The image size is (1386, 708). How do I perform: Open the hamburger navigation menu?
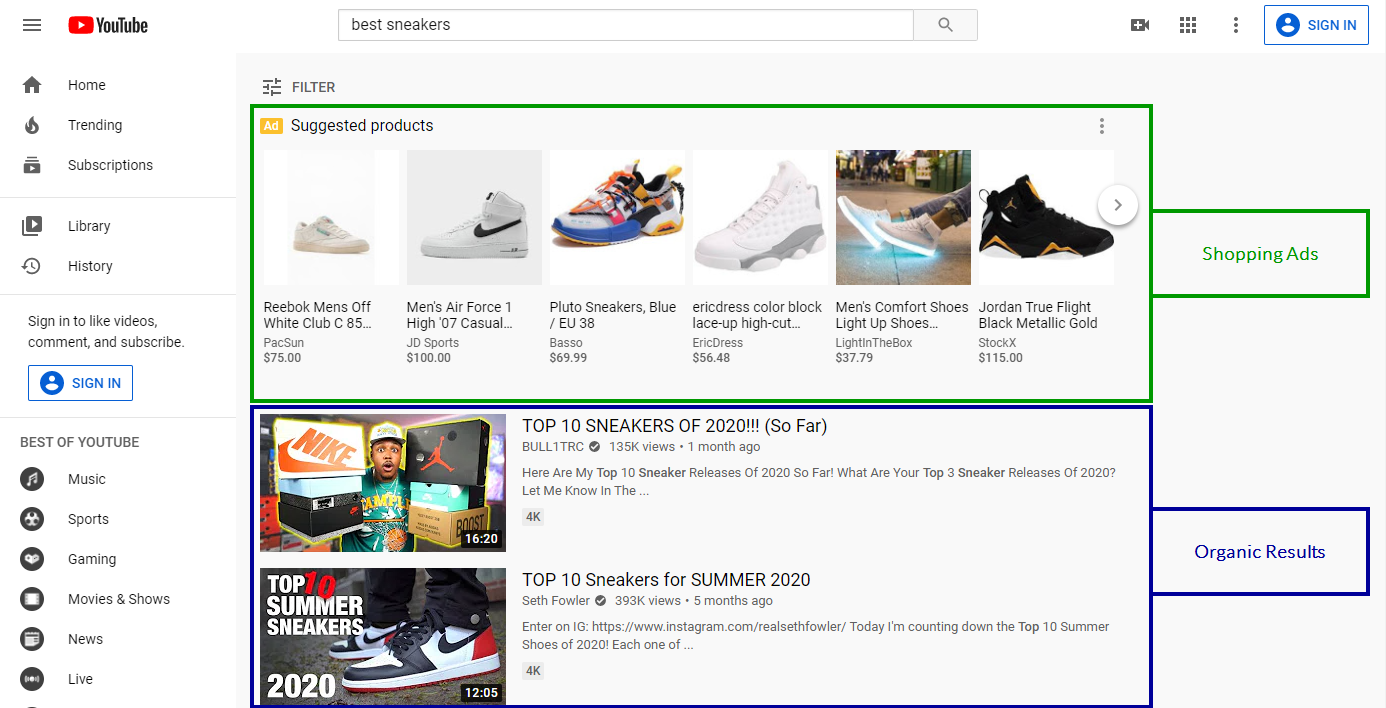point(31,24)
